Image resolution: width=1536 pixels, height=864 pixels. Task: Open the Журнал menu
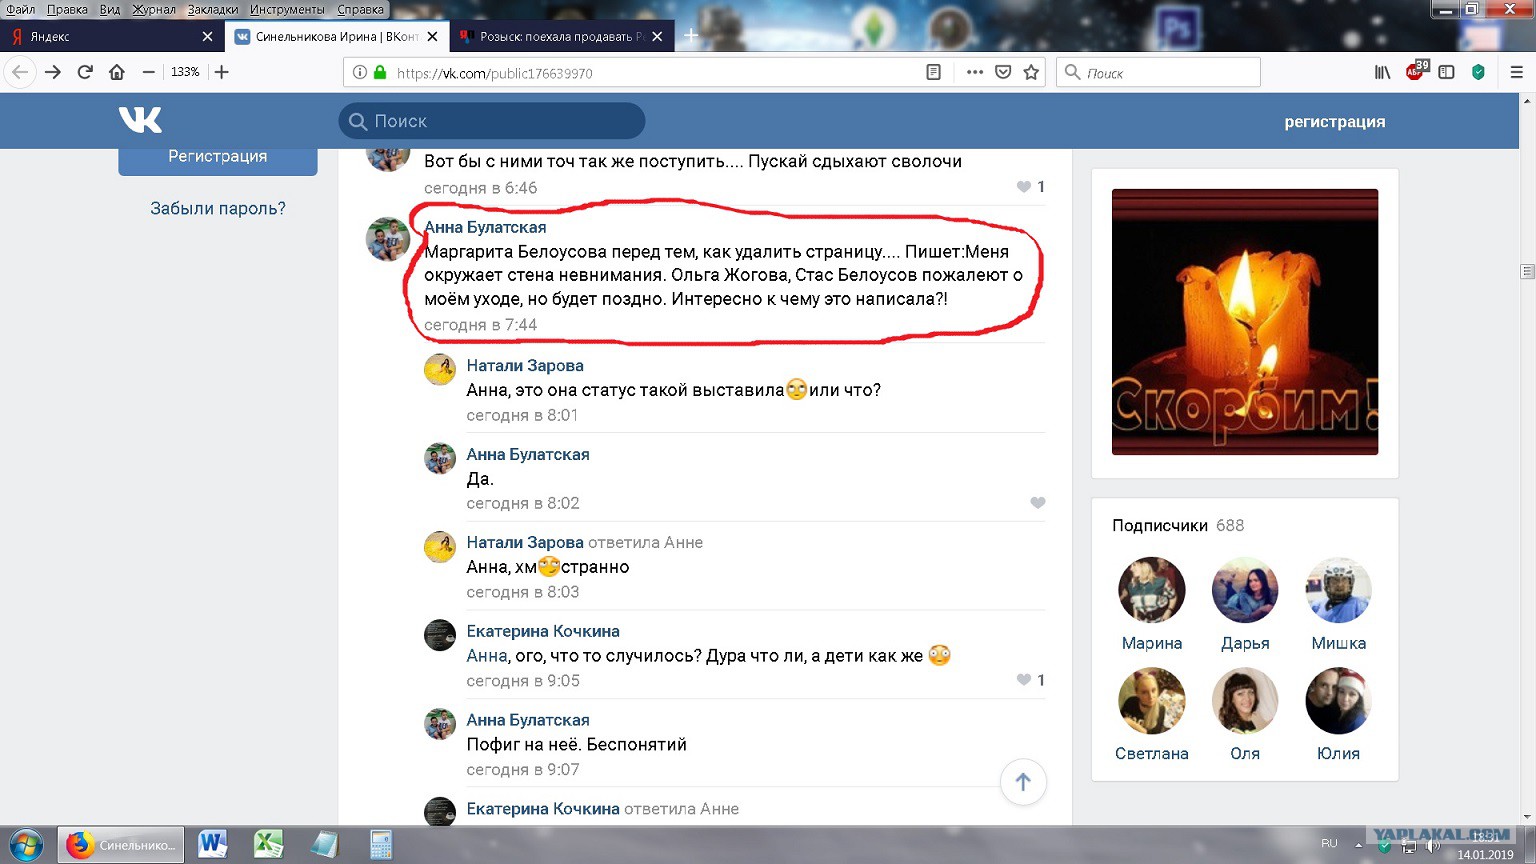click(x=154, y=9)
